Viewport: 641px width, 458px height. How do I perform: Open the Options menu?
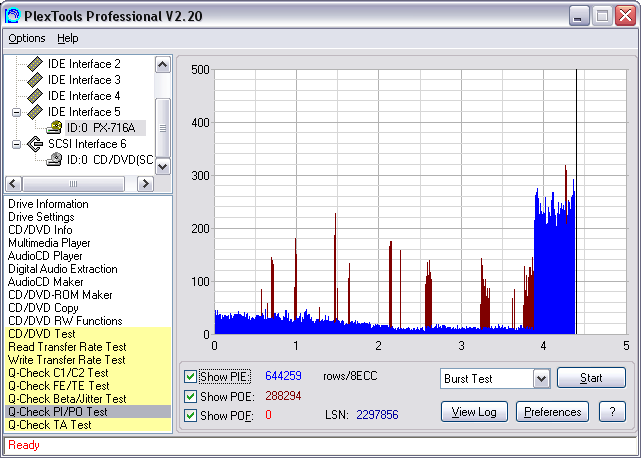click(x=27, y=38)
